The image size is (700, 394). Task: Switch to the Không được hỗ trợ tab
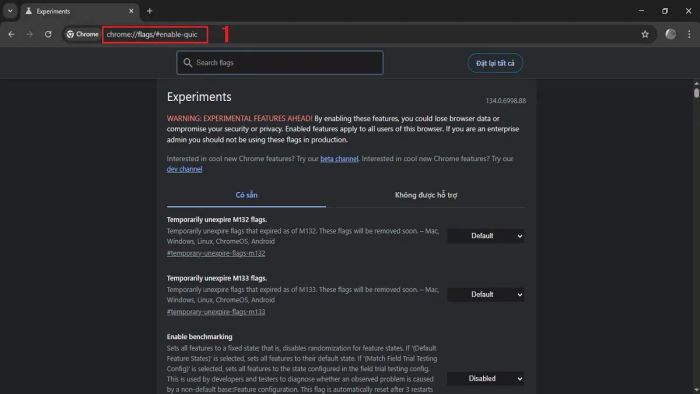425,195
